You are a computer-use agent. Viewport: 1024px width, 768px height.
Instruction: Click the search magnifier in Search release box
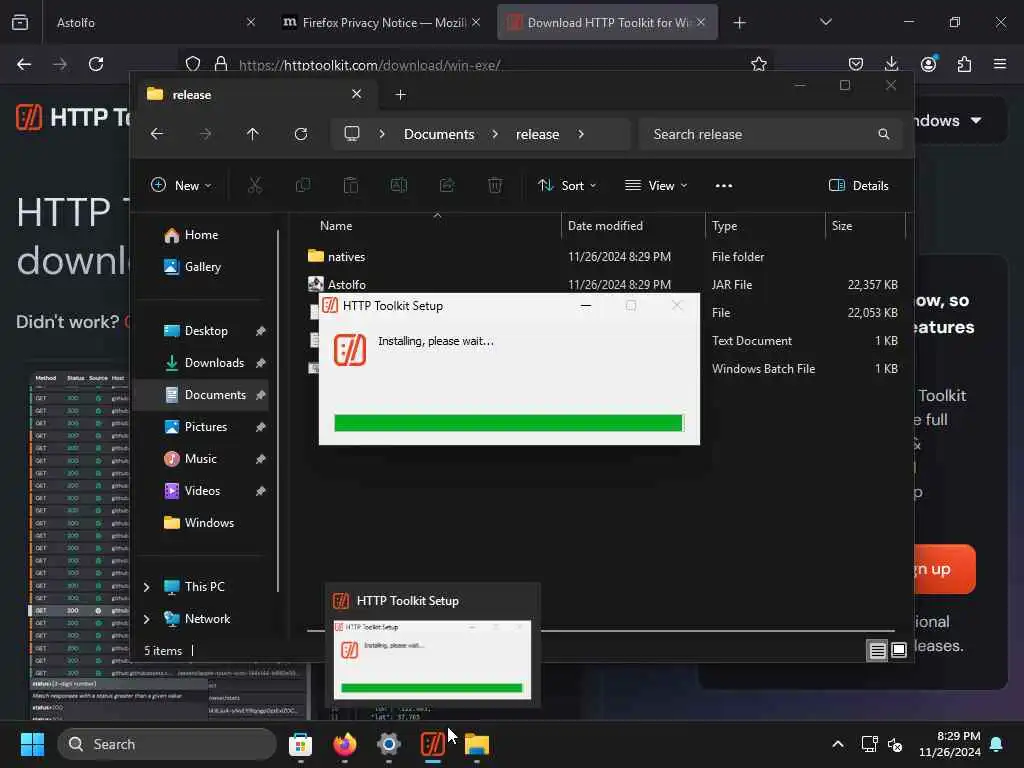(884, 134)
